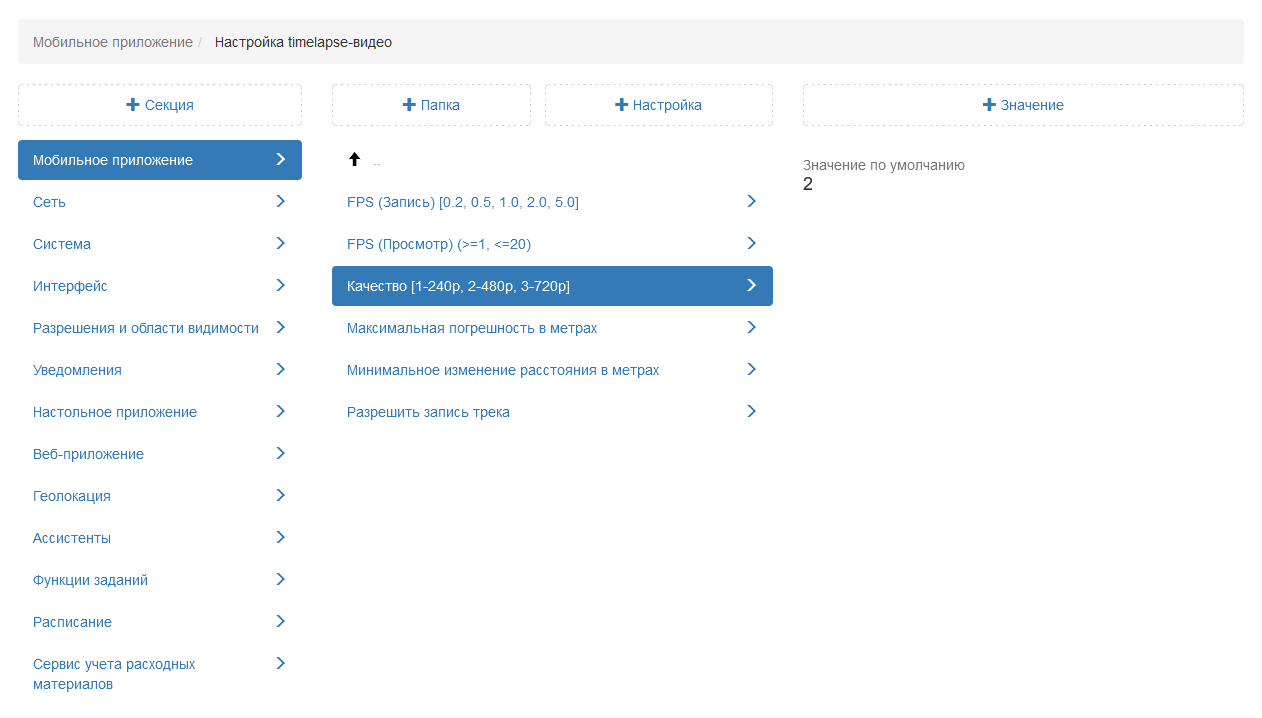Select the Система section

(62, 244)
